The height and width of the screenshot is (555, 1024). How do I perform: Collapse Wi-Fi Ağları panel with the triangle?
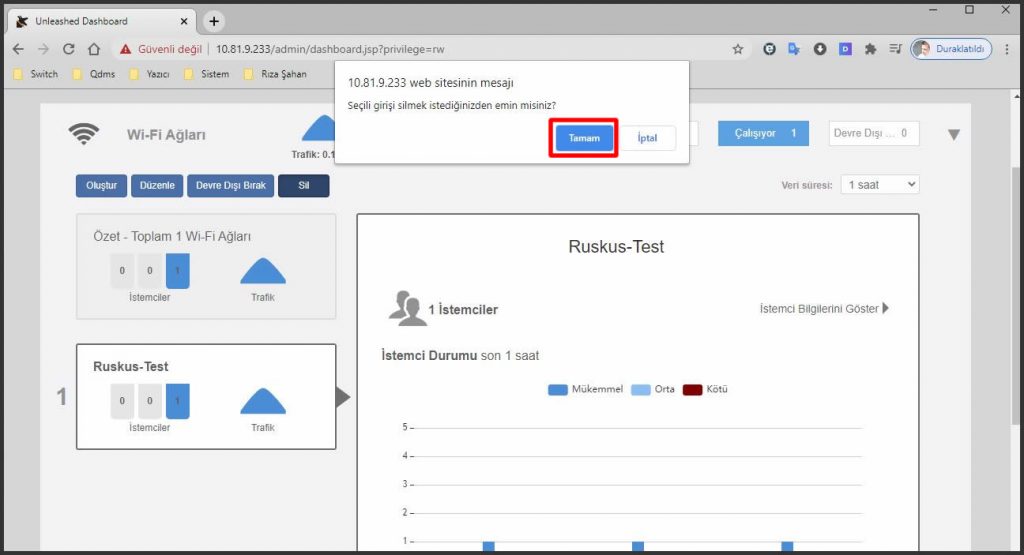tap(953, 135)
